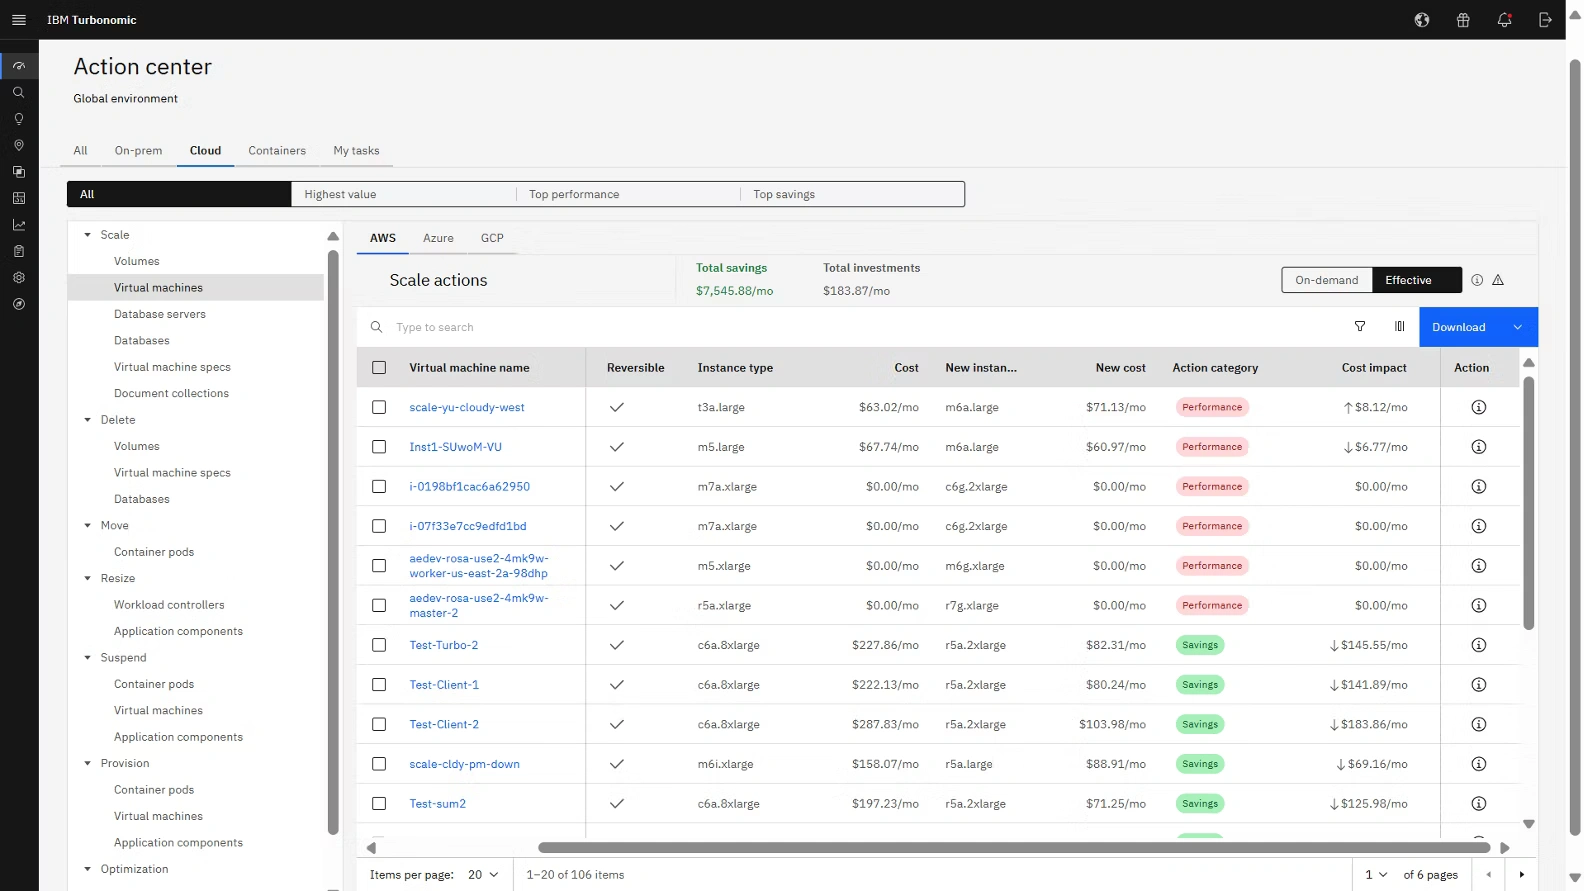The image size is (1584, 891).
Task: Open the Test-Client-1 virtual machine link
Action: point(444,685)
